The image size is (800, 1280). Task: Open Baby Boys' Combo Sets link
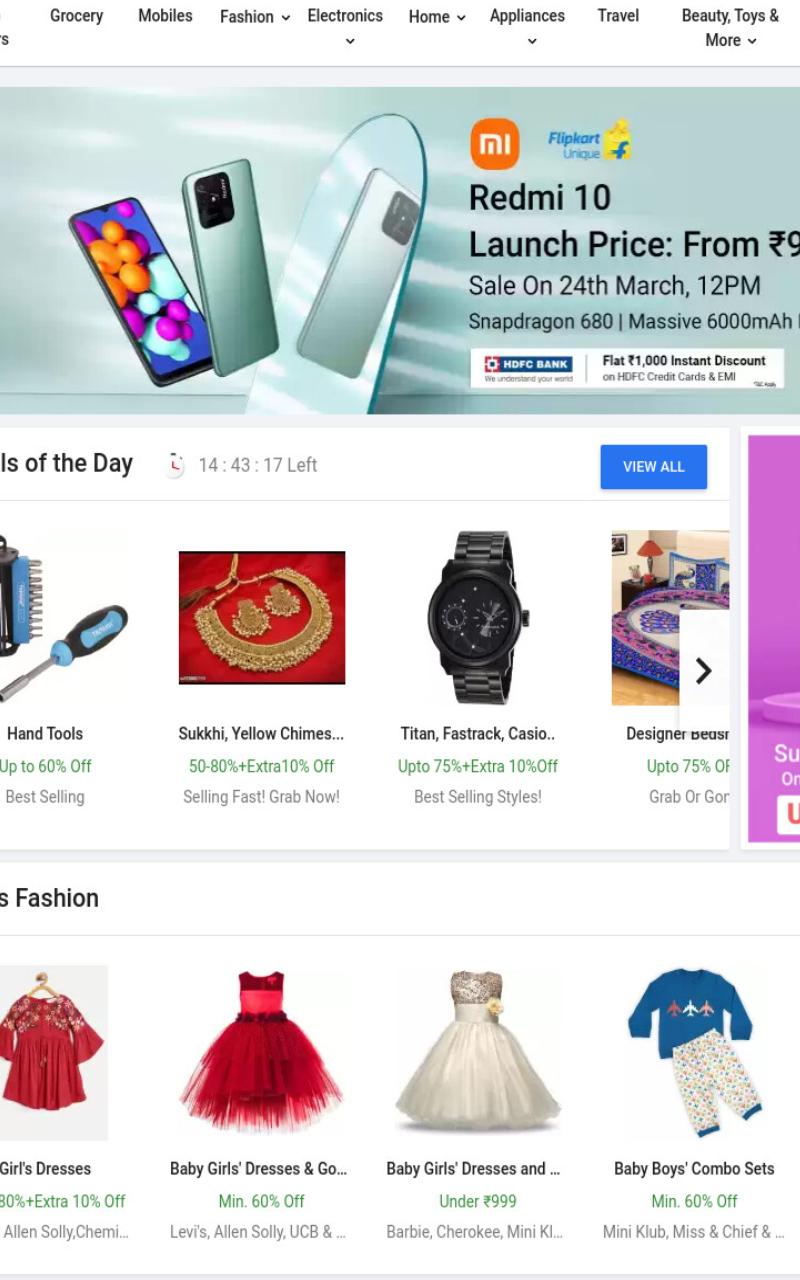coord(694,1168)
